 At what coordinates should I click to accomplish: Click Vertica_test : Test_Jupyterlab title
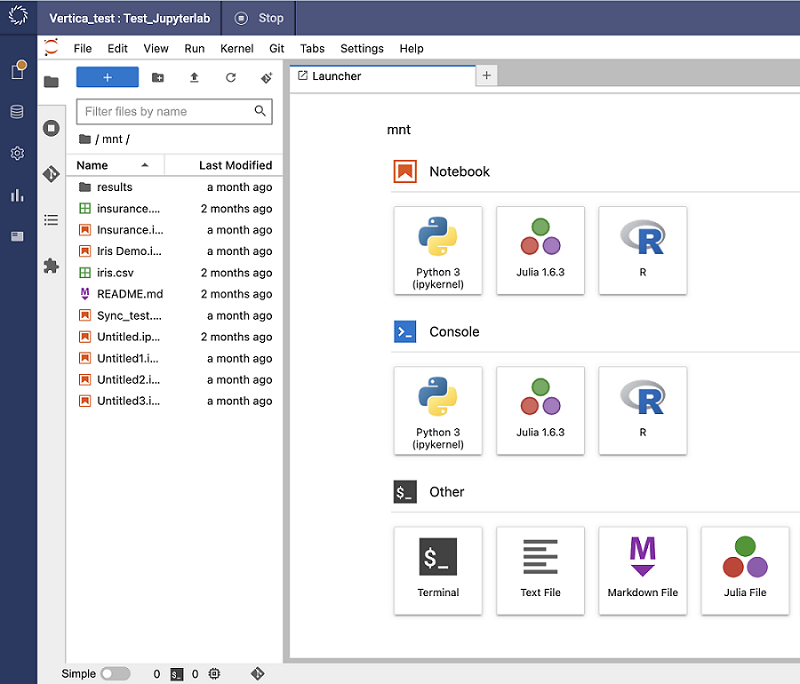tap(130, 18)
